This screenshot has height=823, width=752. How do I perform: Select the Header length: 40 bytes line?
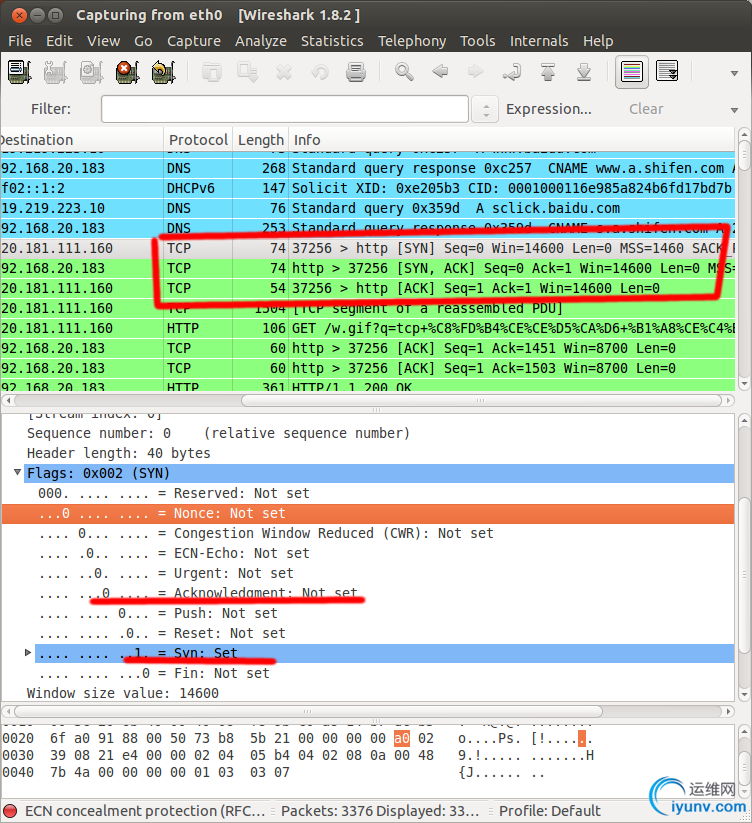[x=368, y=453]
